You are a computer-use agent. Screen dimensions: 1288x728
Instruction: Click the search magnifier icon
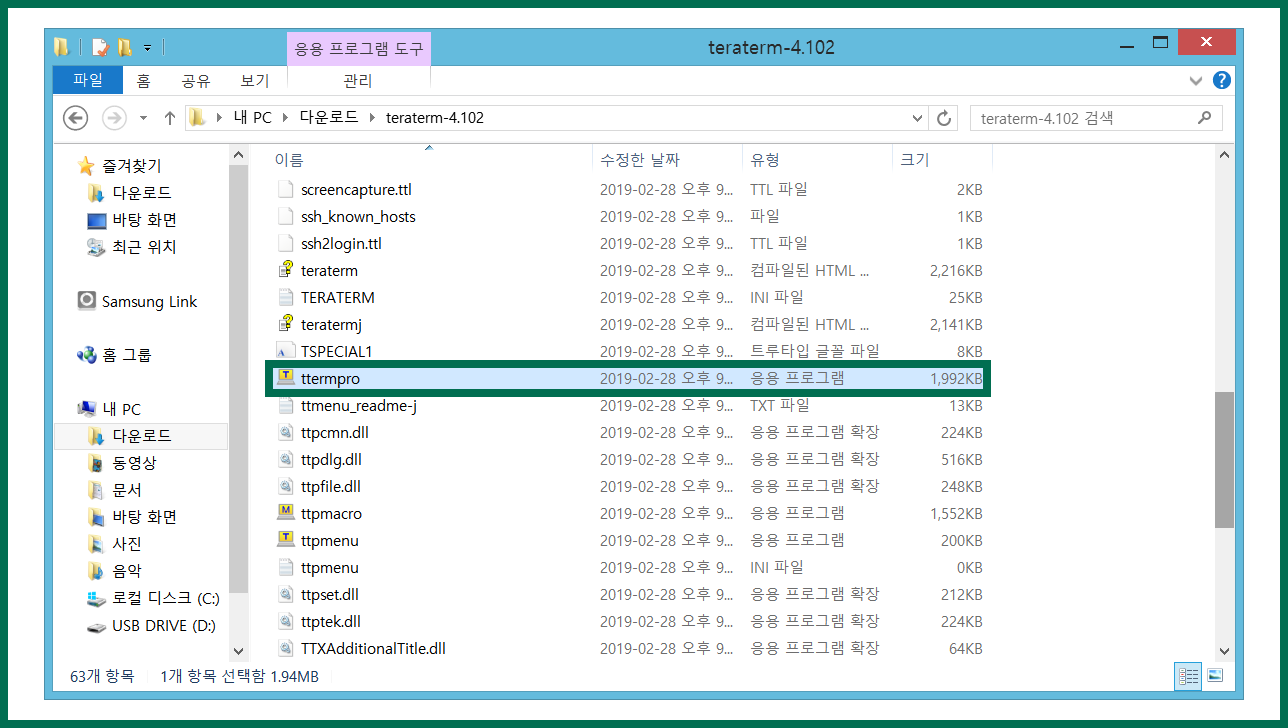(x=1205, y=118)
